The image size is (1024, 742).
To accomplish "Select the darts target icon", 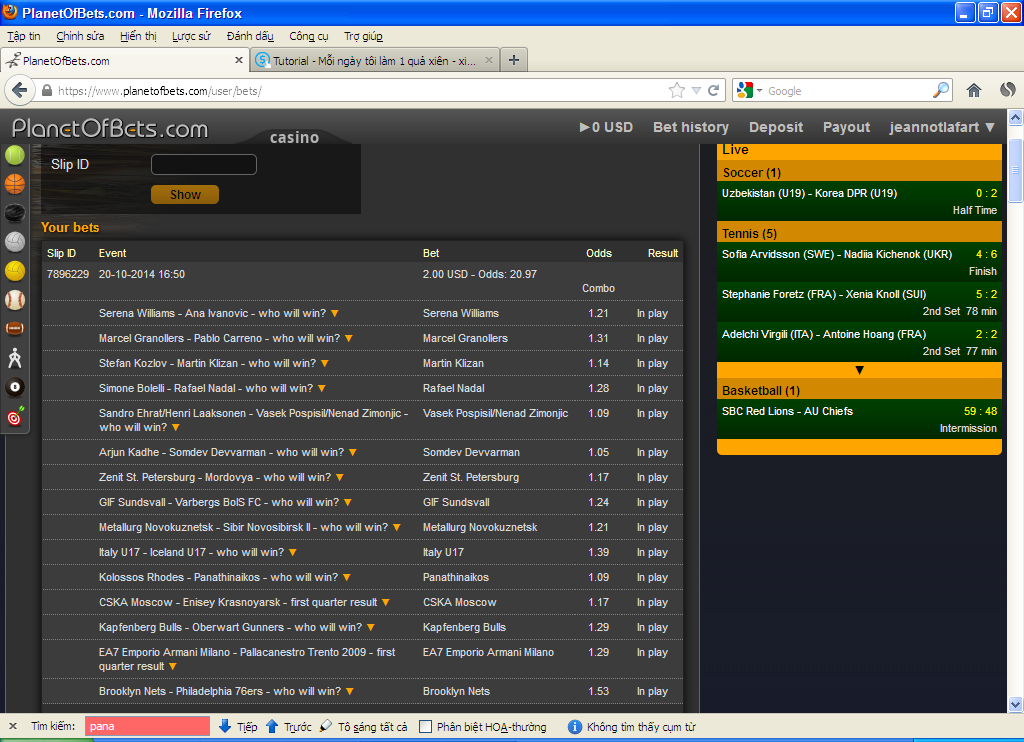I will [x=14, y=417].
